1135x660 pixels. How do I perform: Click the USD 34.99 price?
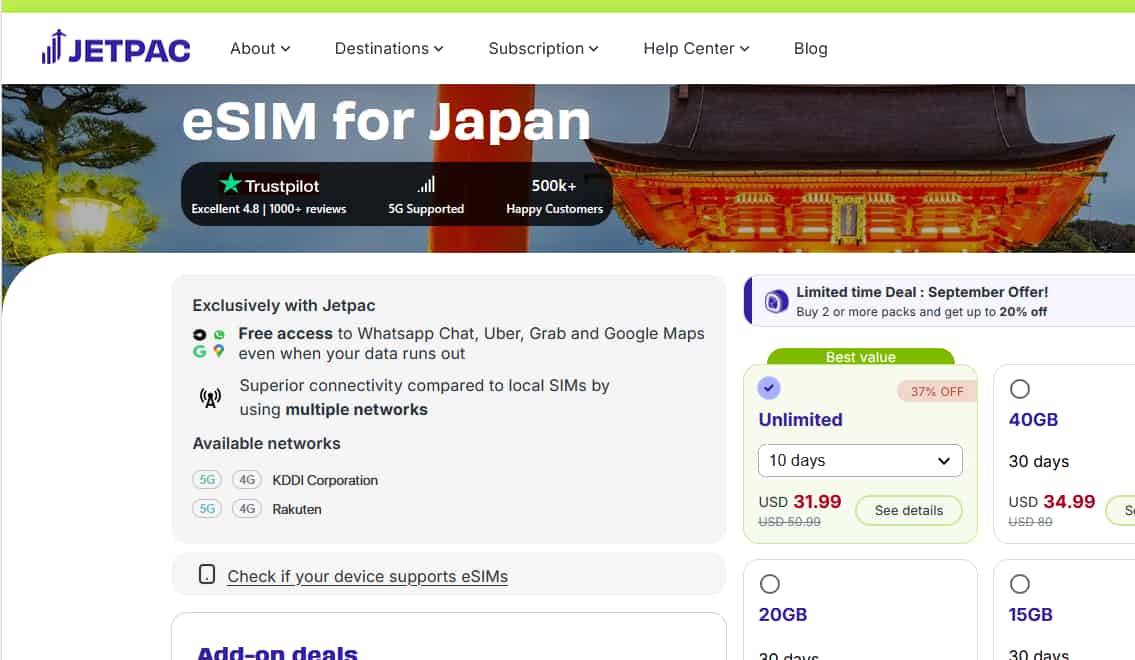1052,502
